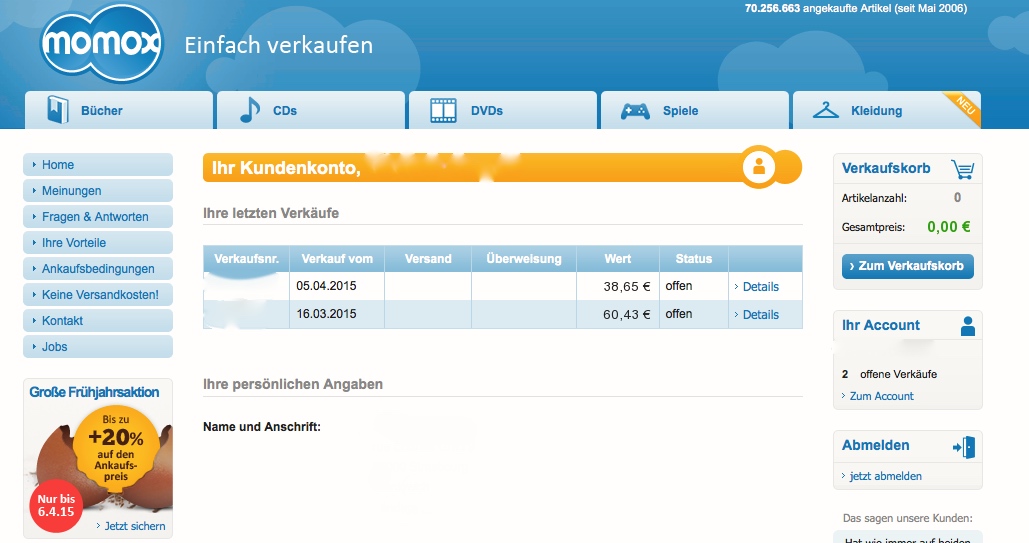This screenshot has width=1029, height=543.
Task: Click the orange user profile icon
Action: 759,167
